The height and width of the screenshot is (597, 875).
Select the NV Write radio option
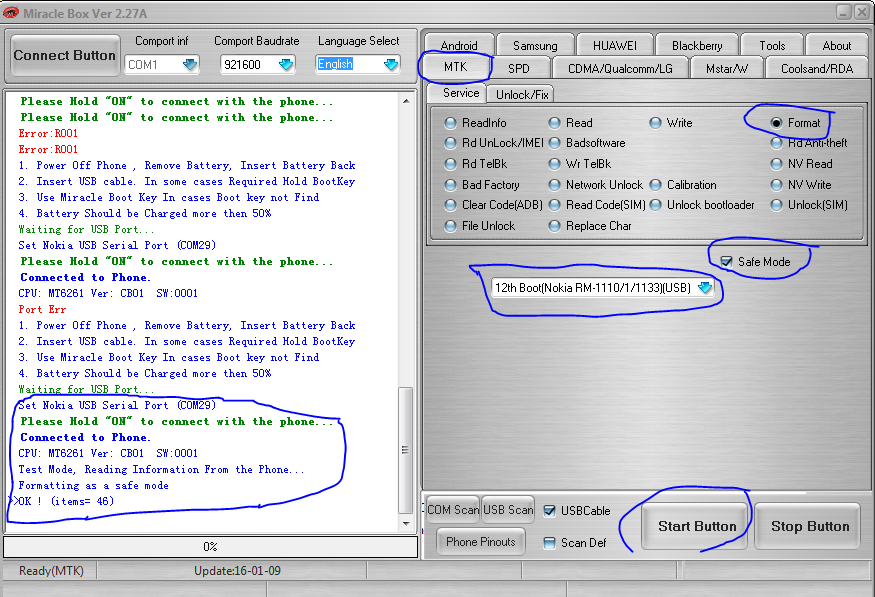click(x=776, y=185)
